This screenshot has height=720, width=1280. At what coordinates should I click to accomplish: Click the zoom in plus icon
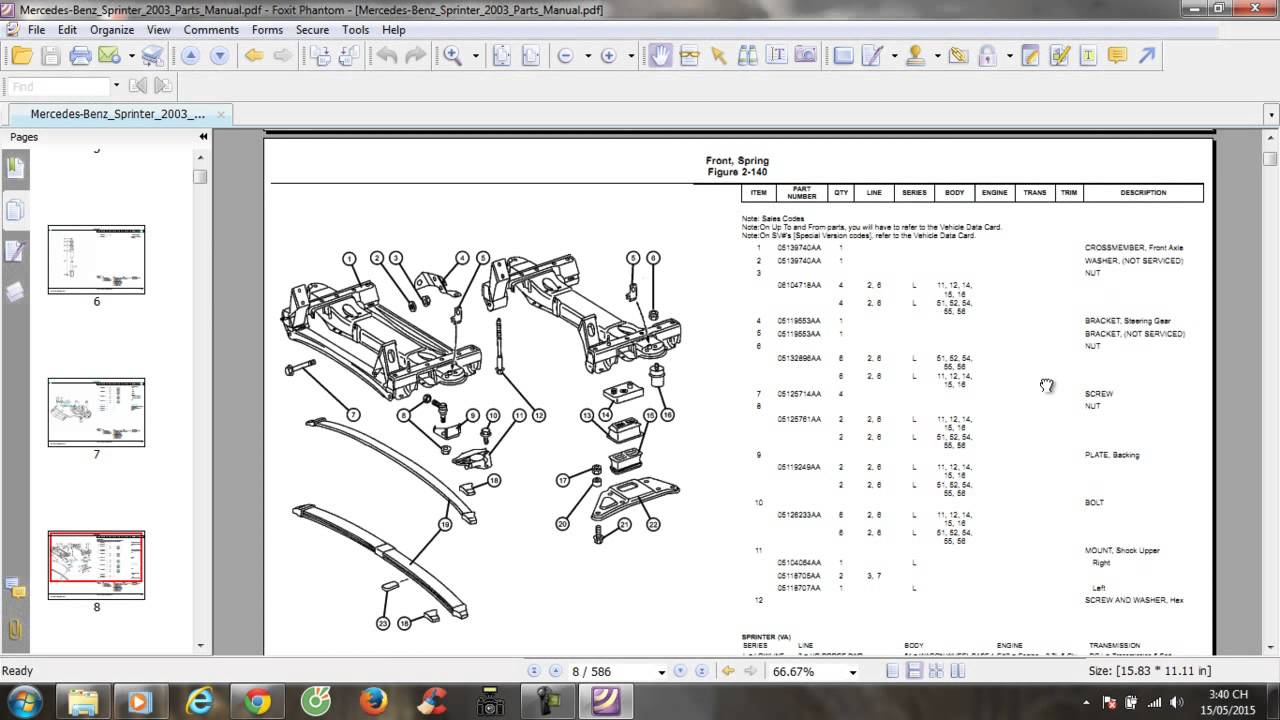(608, 56)
